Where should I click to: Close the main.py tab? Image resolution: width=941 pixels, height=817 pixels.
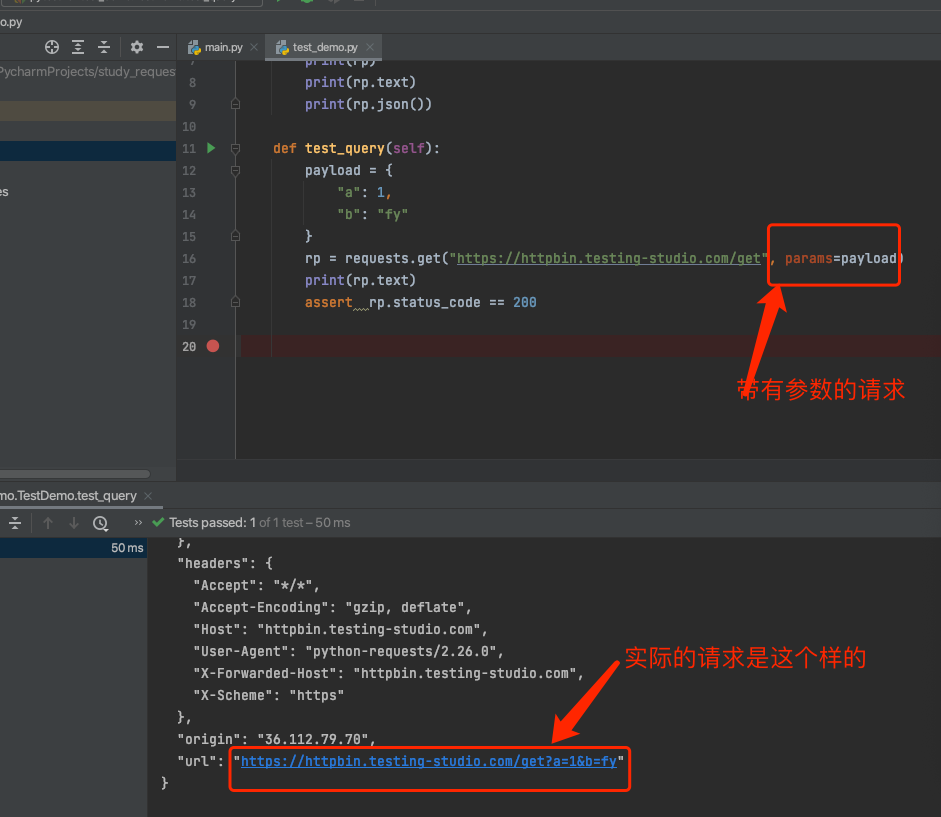click(254, 47)
